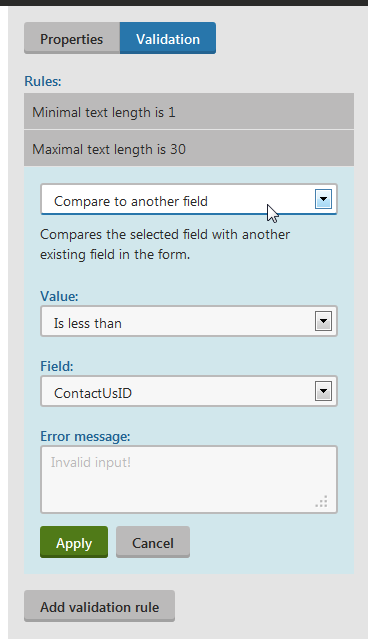Open the Minimal text length is 1 rule
The width and height of the screenshot is (368, 639).
(189, 112)
